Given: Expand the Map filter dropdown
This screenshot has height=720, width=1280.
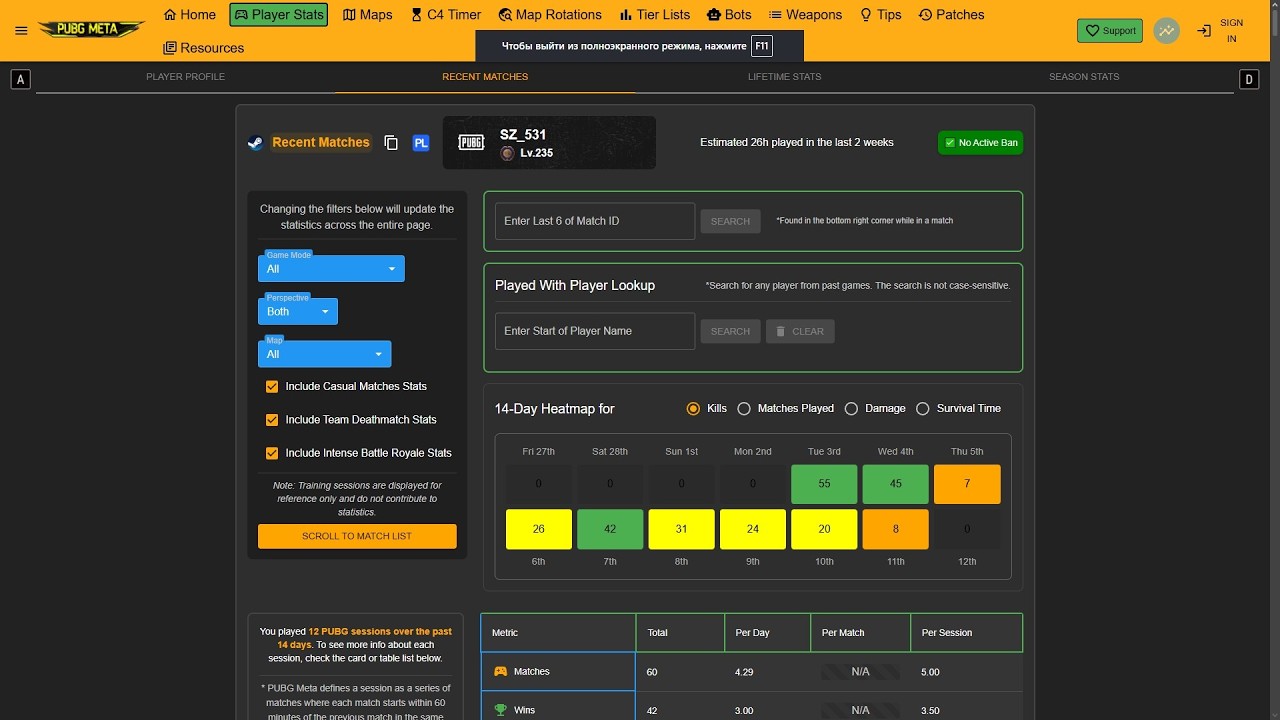Looking at the screenshot, I should [325, 354].
